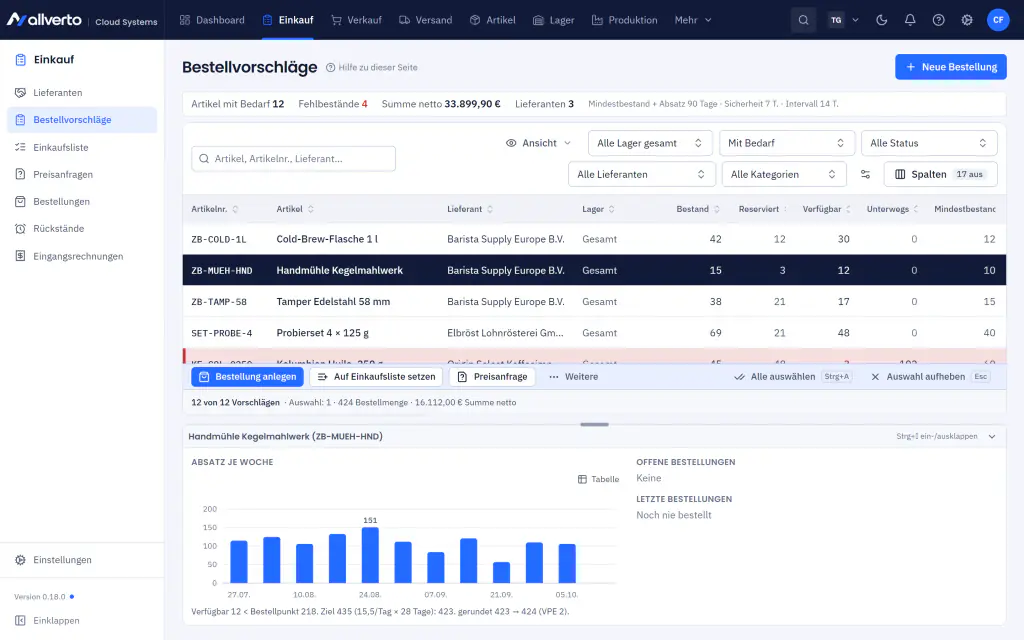Image resolution: width=1024 pixels, height=640 pixels.
Task: Click the Neue Bestellung button
Action: [951, 67]
